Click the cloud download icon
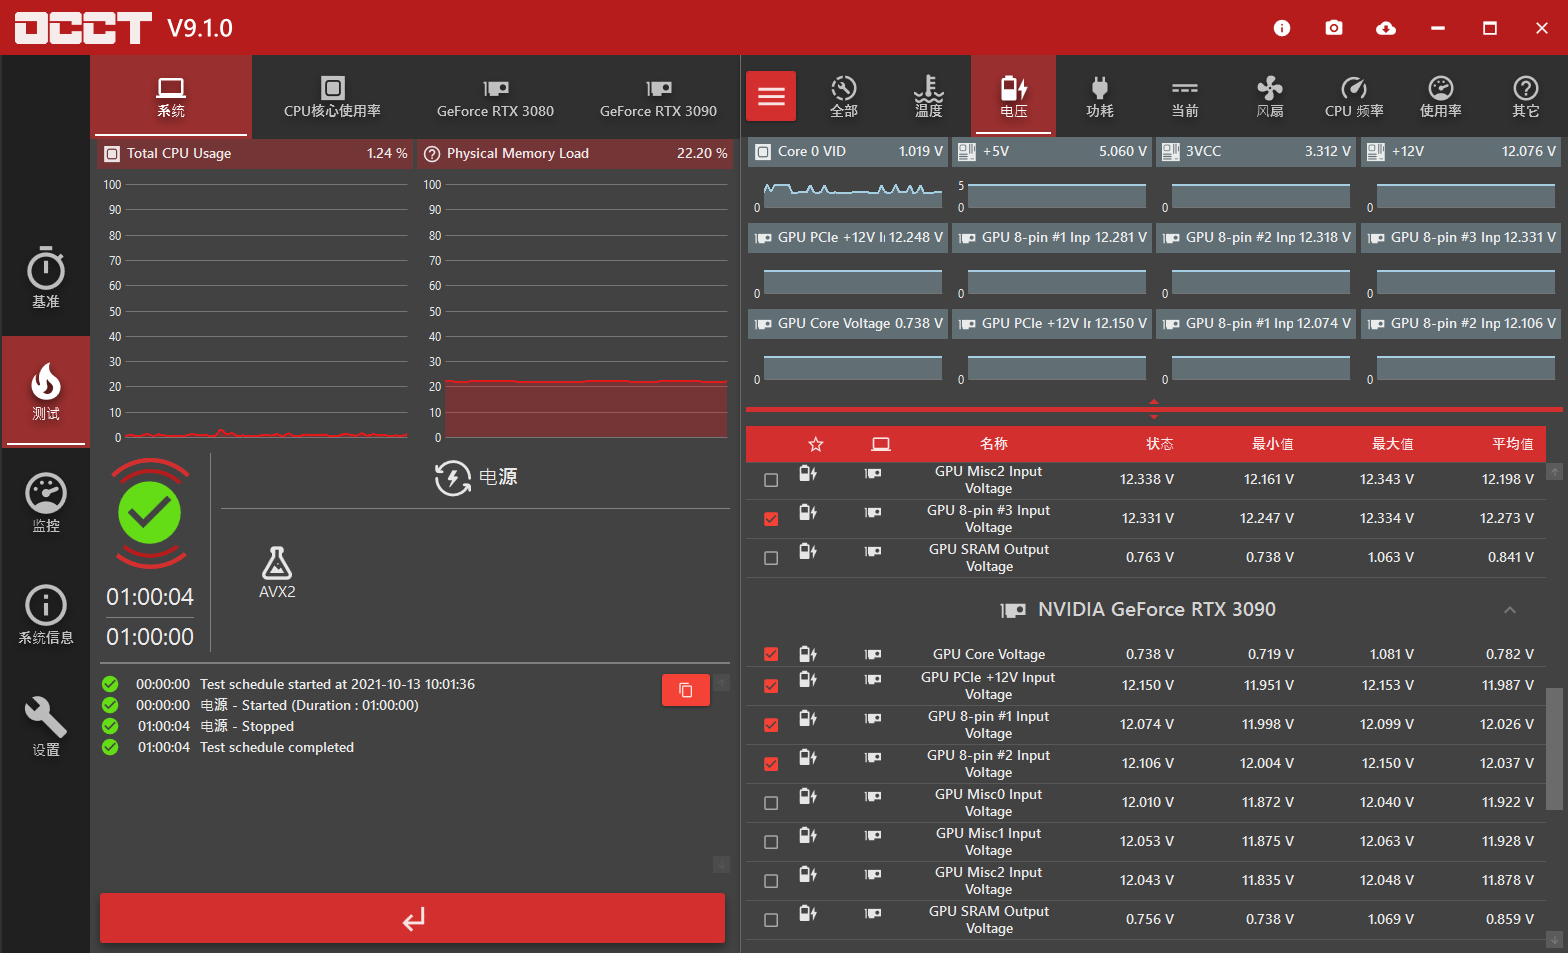Image resolution: width=1568 pixels, height=953 pixels. [x=1386, y=28]
